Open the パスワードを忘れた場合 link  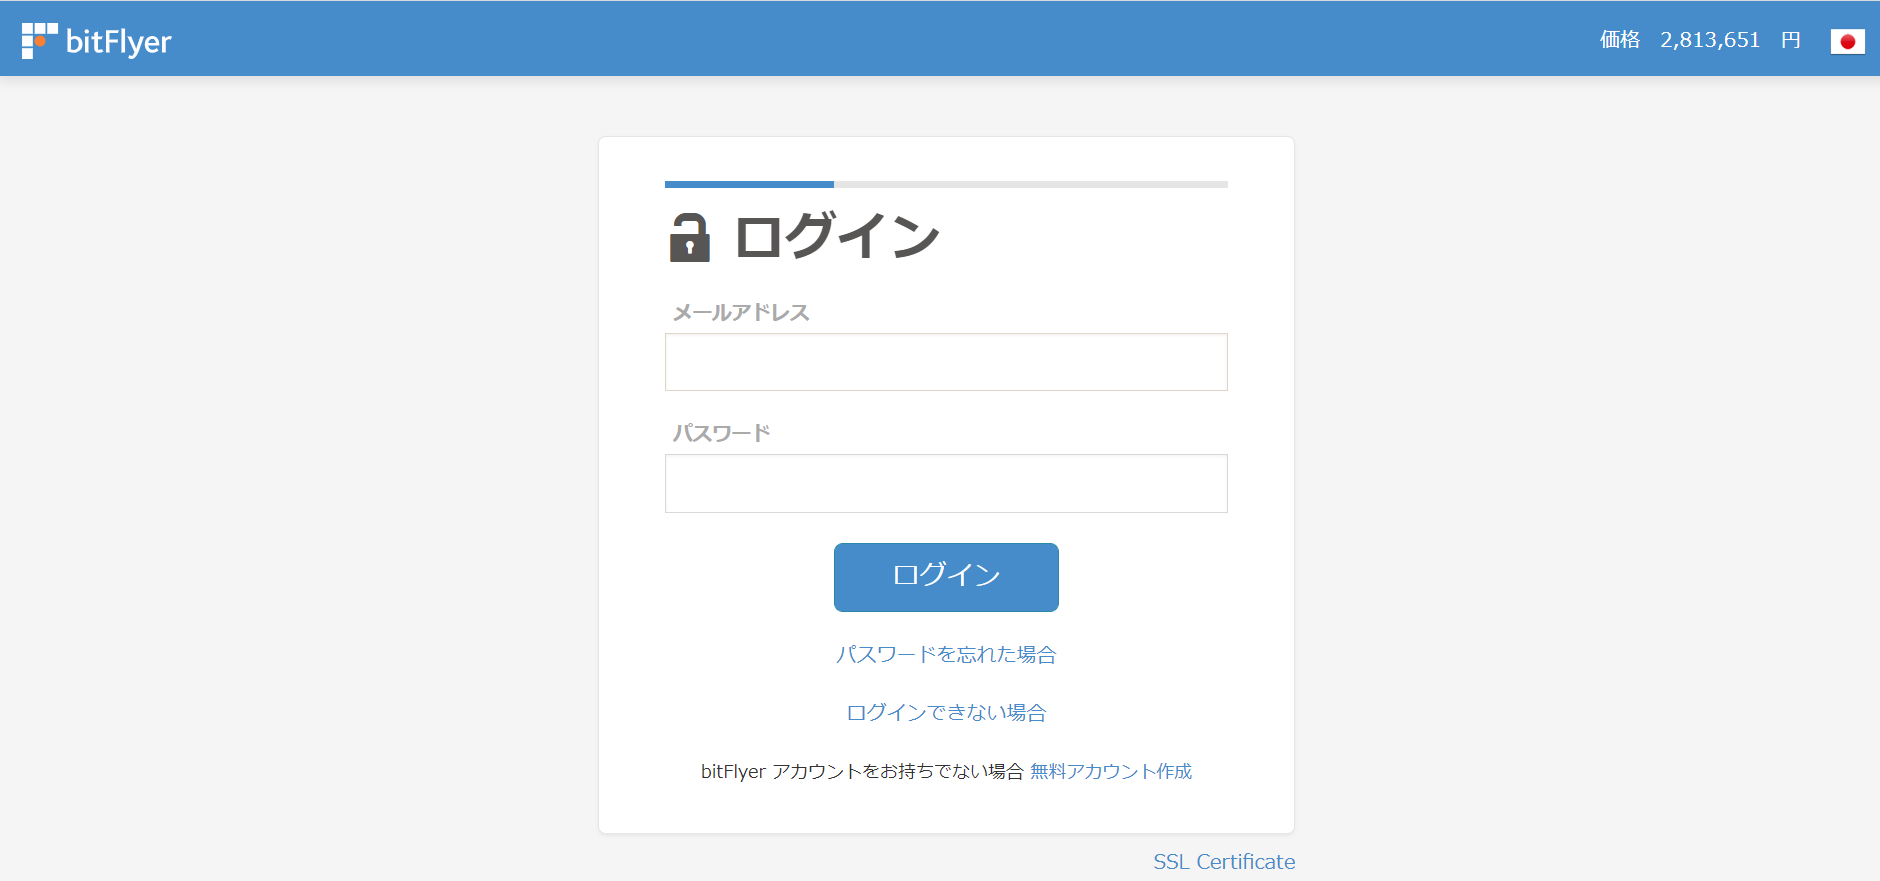pos(946,654)
